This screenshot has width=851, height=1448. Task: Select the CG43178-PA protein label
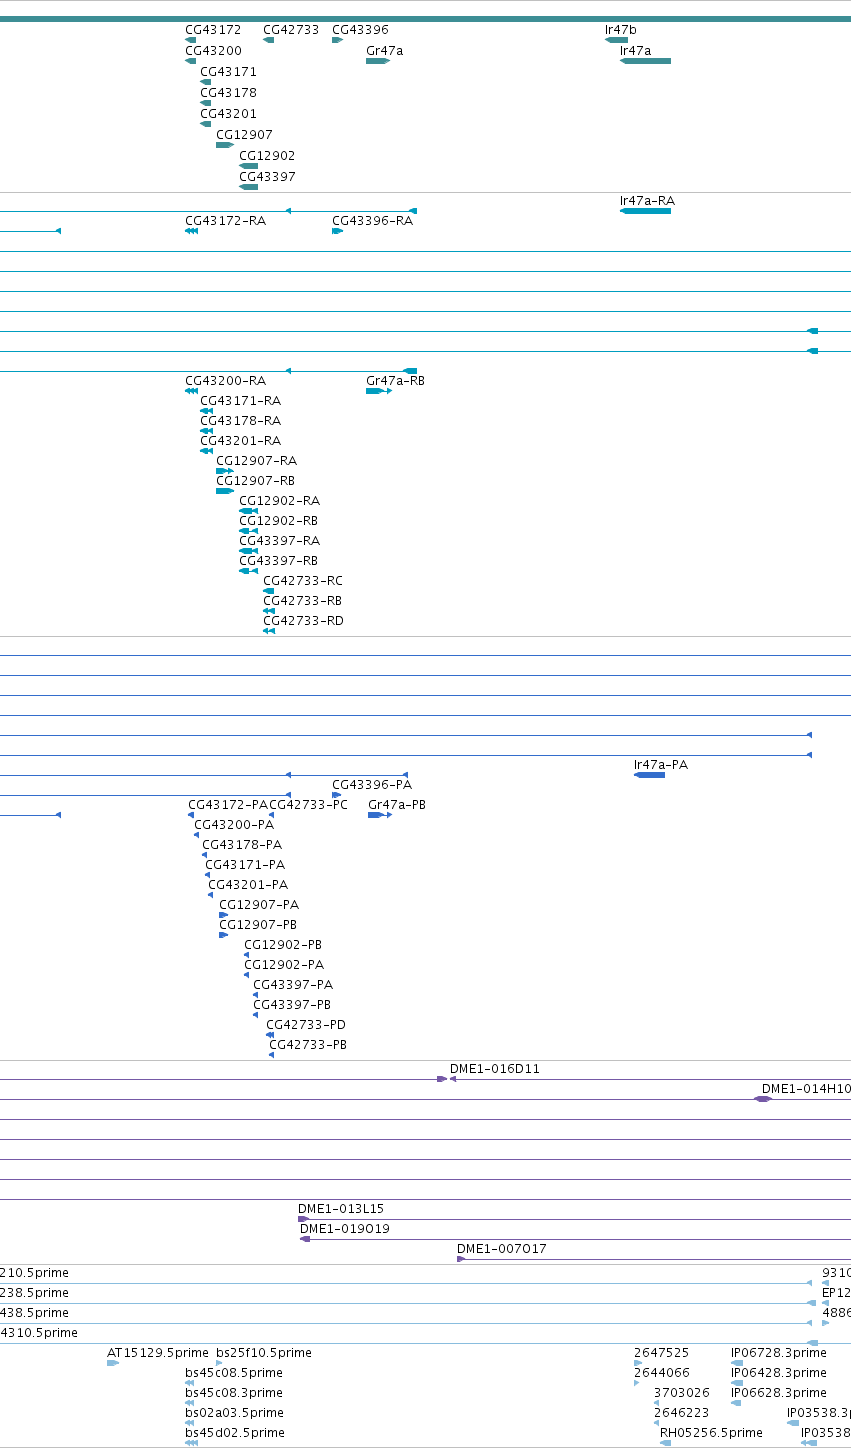(242, 845)
